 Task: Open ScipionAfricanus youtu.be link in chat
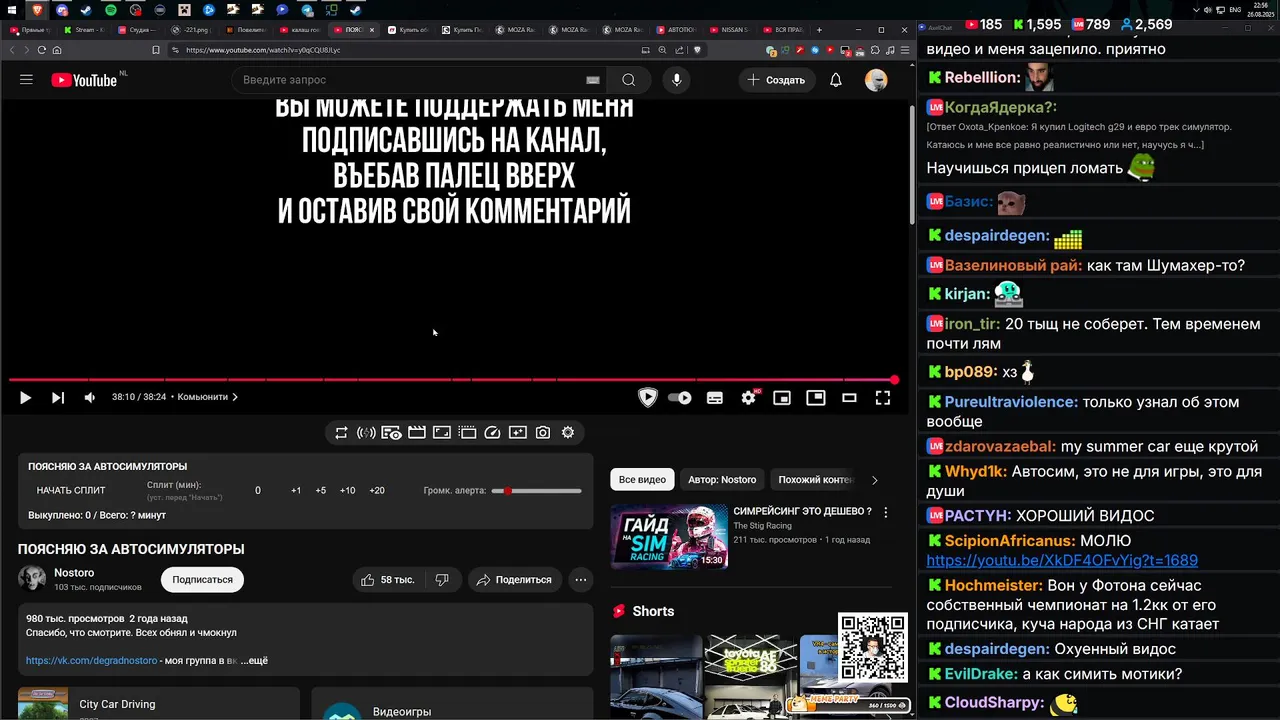1062,561
